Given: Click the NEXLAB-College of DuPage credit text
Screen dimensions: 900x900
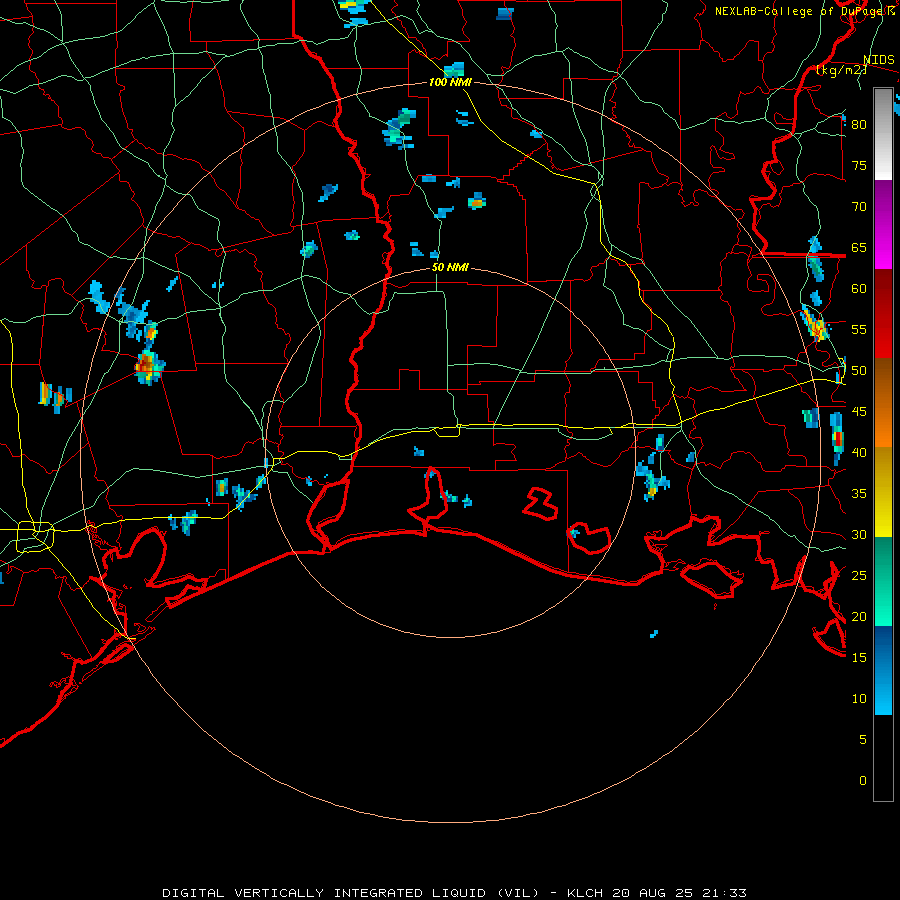Looking at the screenshot, I should point(805,11).
